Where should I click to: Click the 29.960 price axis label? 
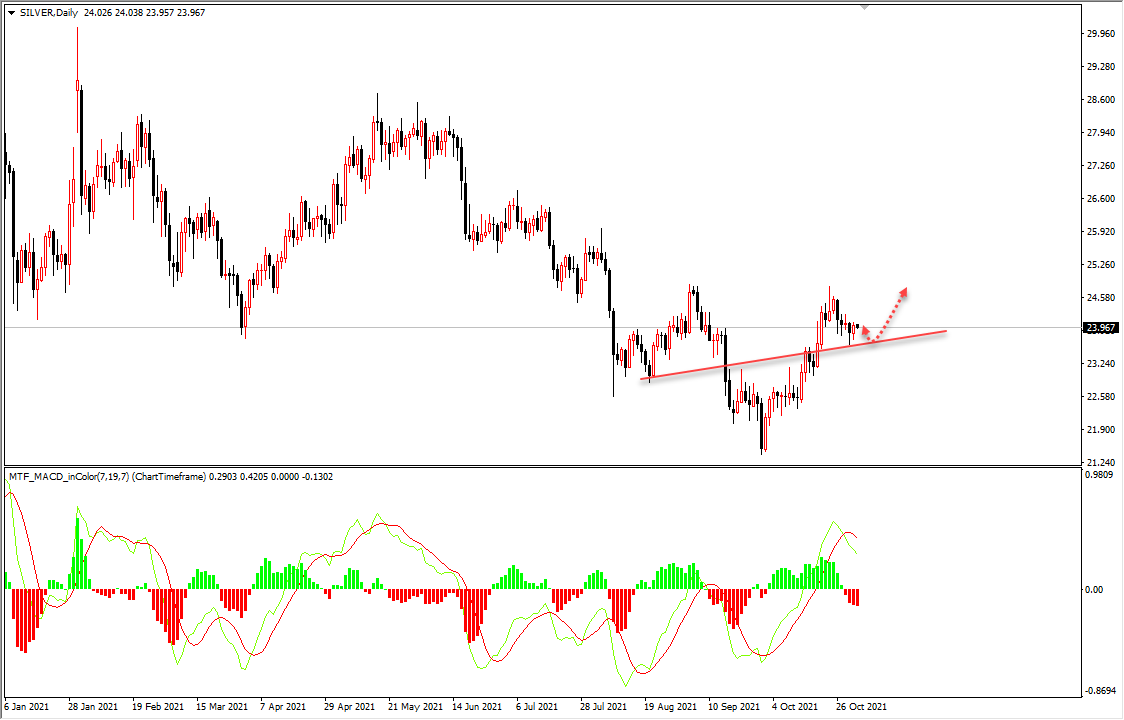[1102, 34]
